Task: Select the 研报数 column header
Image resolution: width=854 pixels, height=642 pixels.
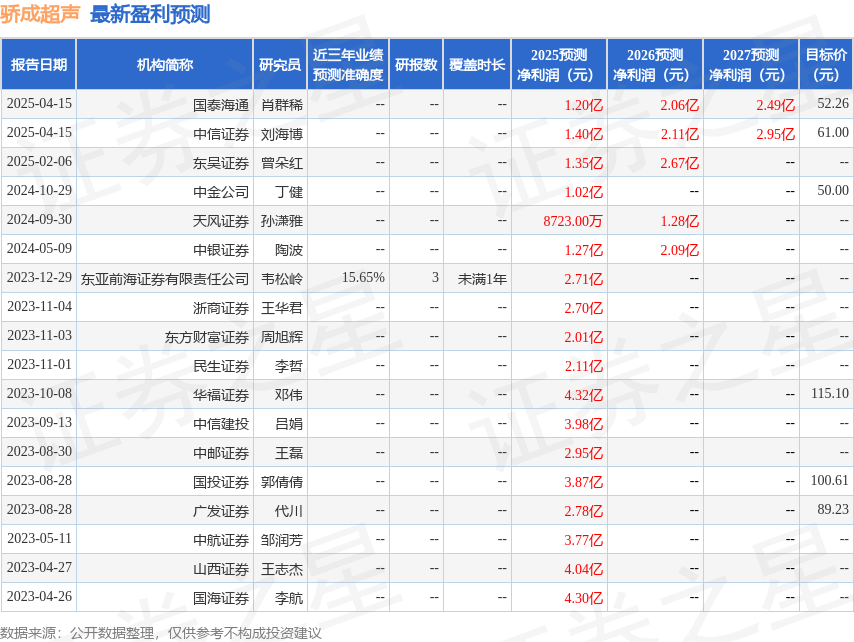Action: (416, 64)
